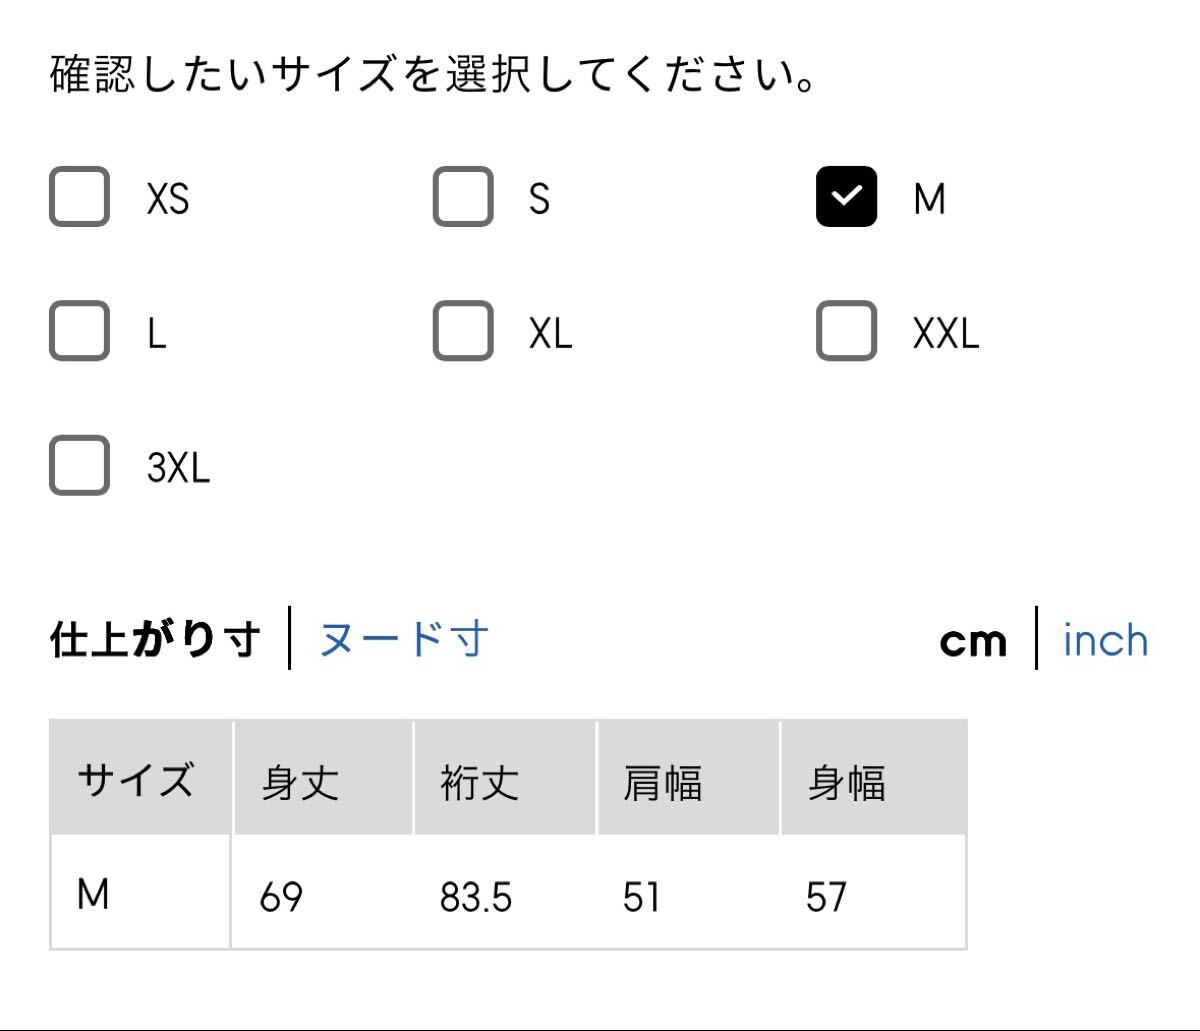Click the 83.5 sleeve length value
The width and height of the screenshot is (1200, 1031).
click(476, 897)
